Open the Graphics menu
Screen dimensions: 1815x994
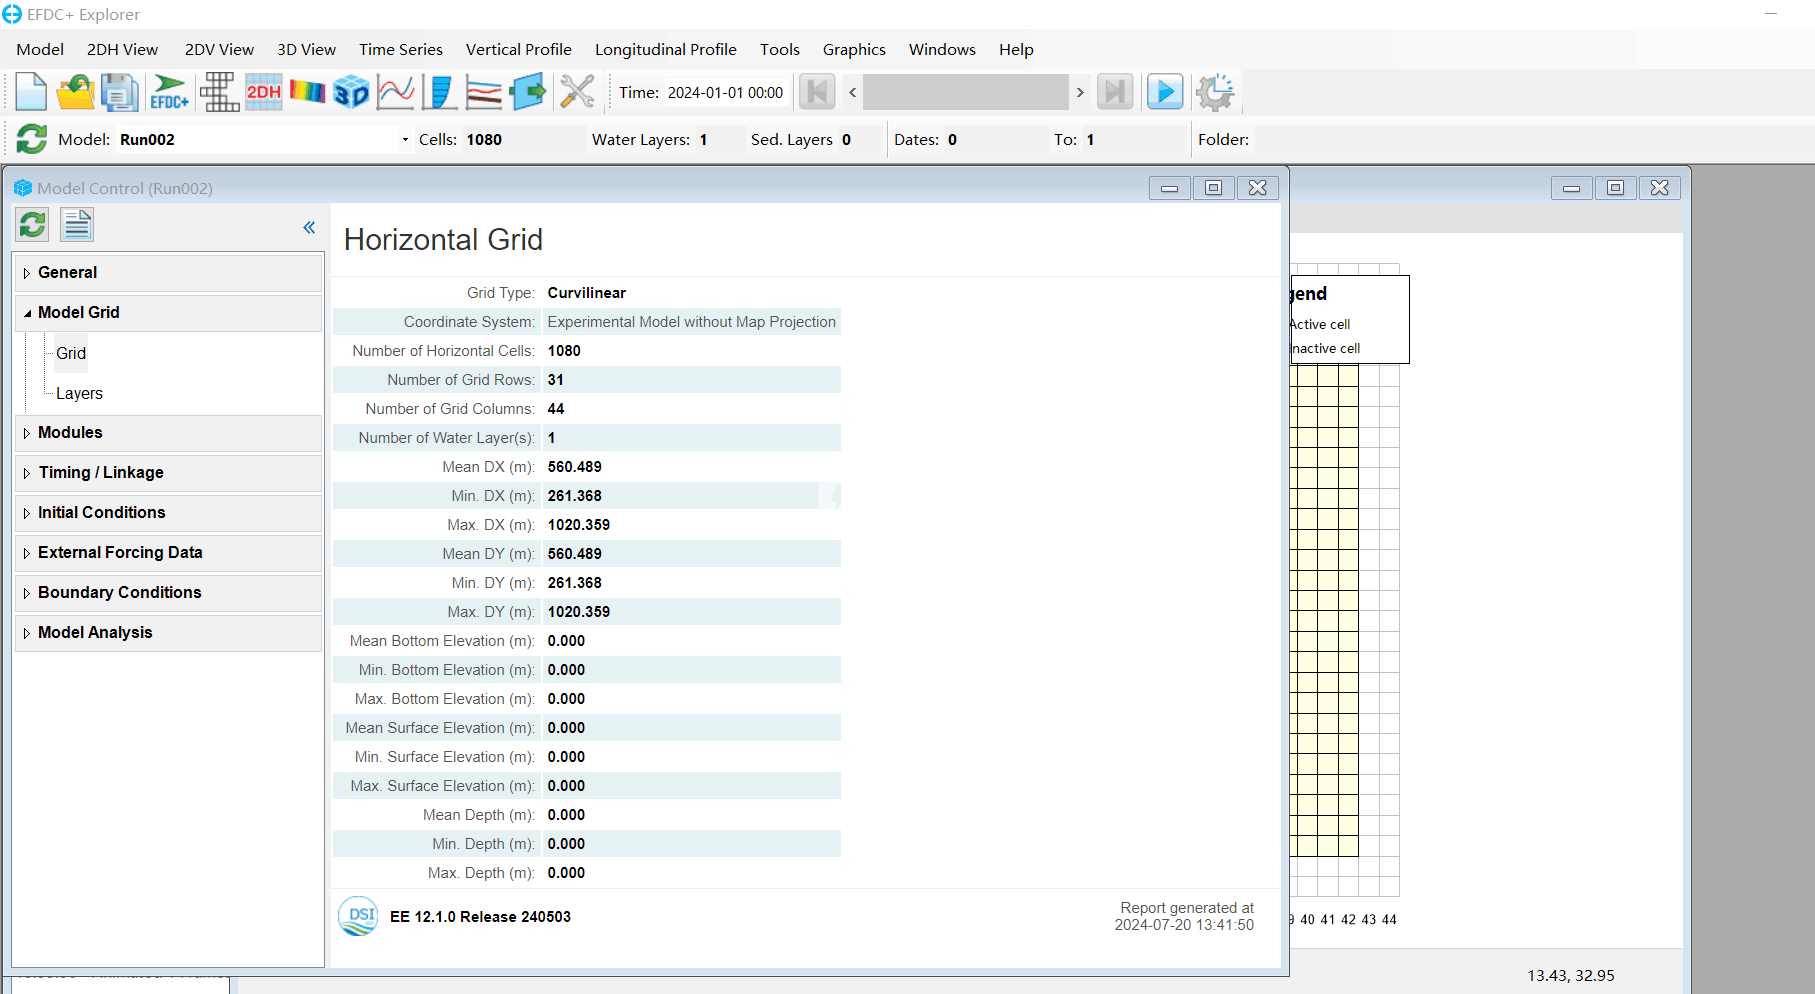pyautogui.click(x=854, y=49)
